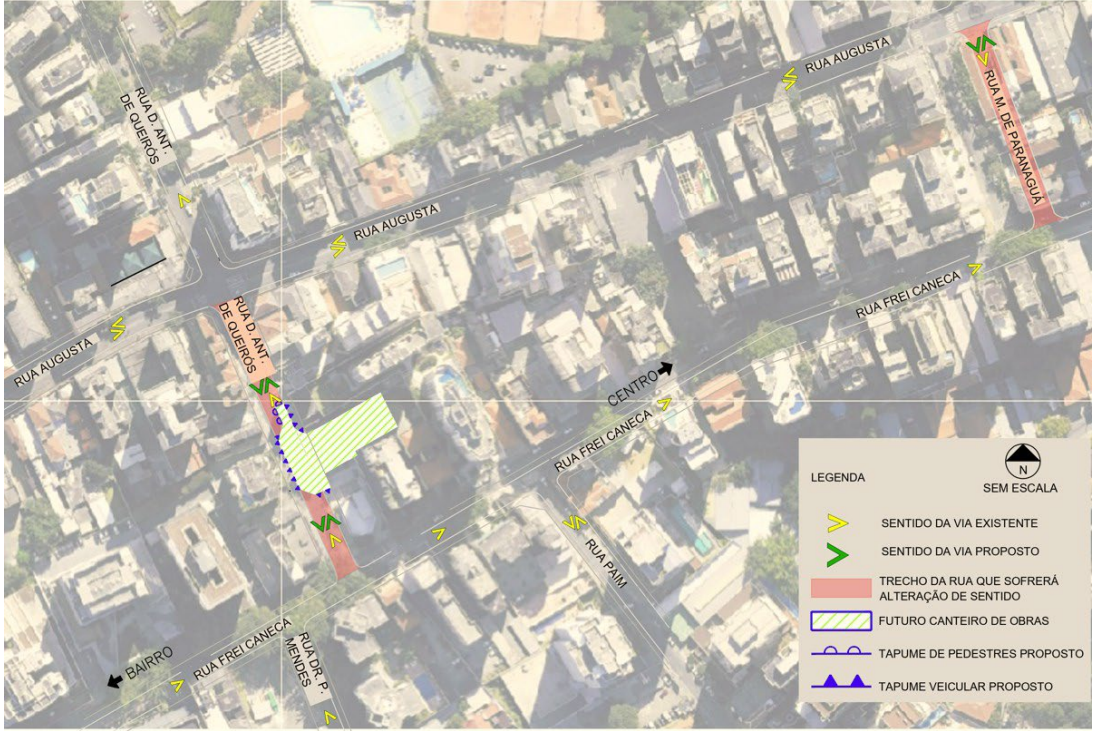Click yellow arrow beside Rua Dr. P. Mendes

click(x=330, y=718)
